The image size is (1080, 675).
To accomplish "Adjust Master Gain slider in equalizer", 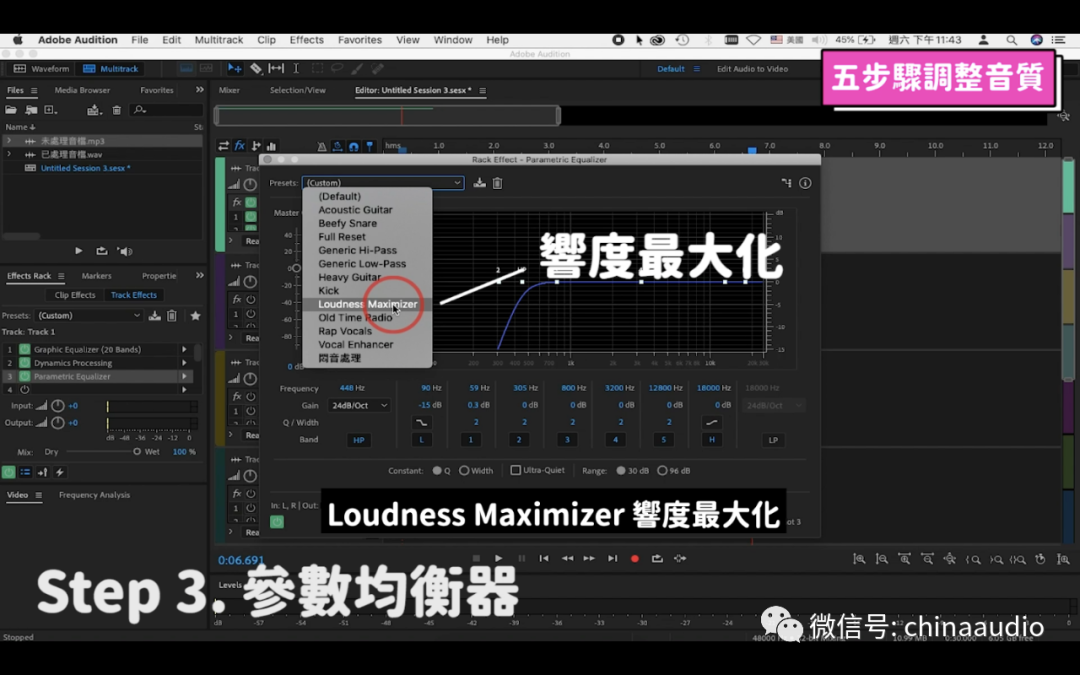I will 296,268.
